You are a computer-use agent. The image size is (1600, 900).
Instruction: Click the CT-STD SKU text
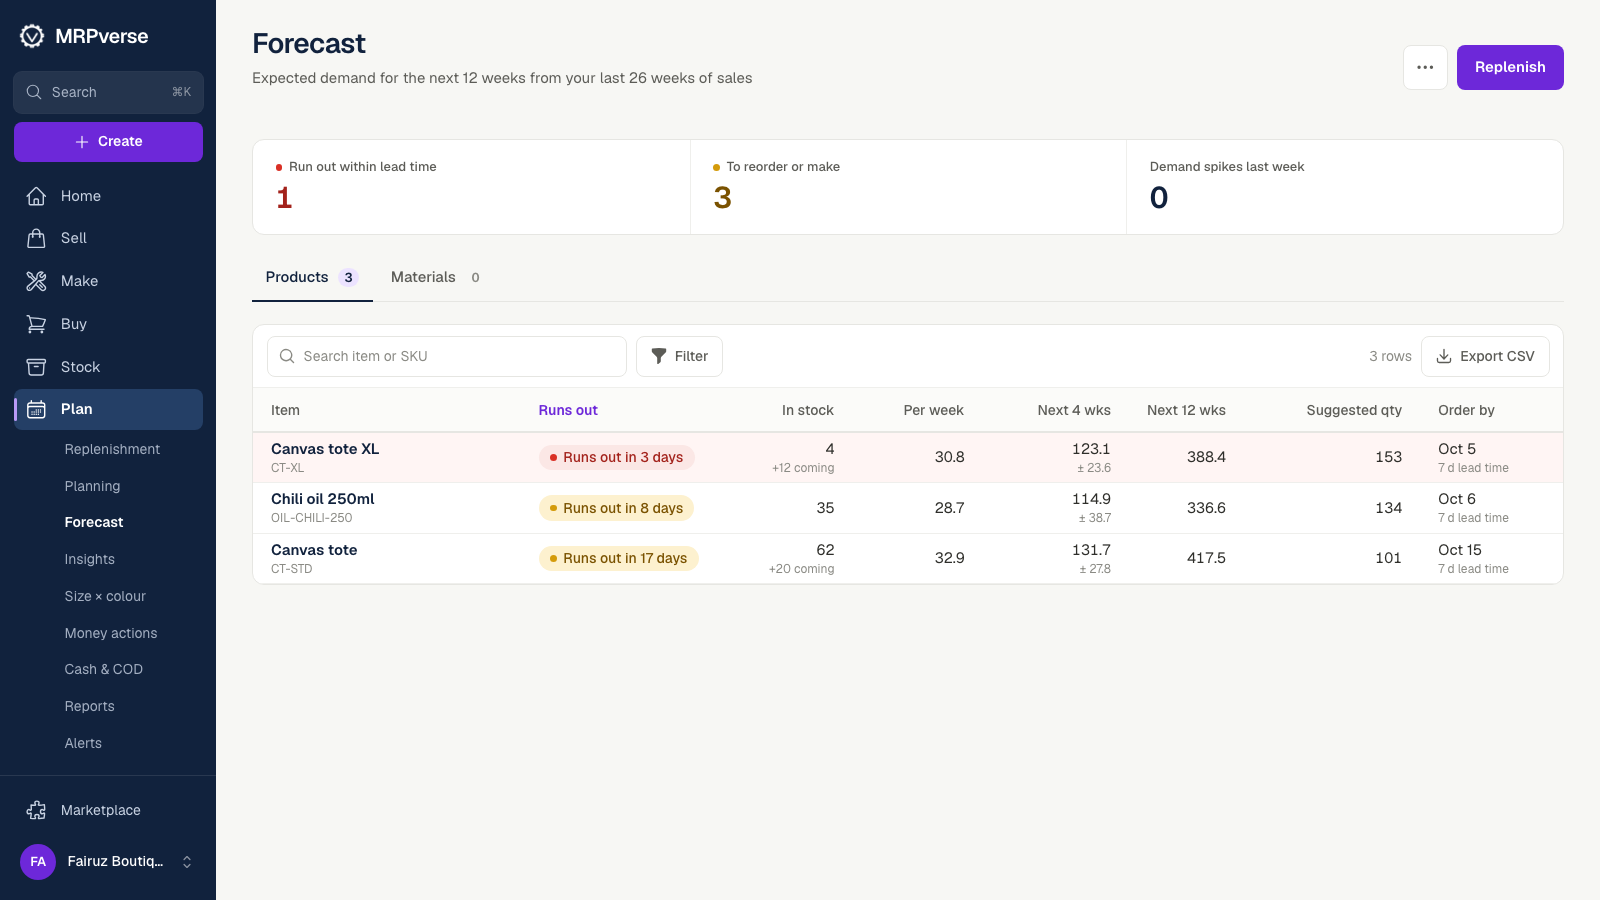292,569
